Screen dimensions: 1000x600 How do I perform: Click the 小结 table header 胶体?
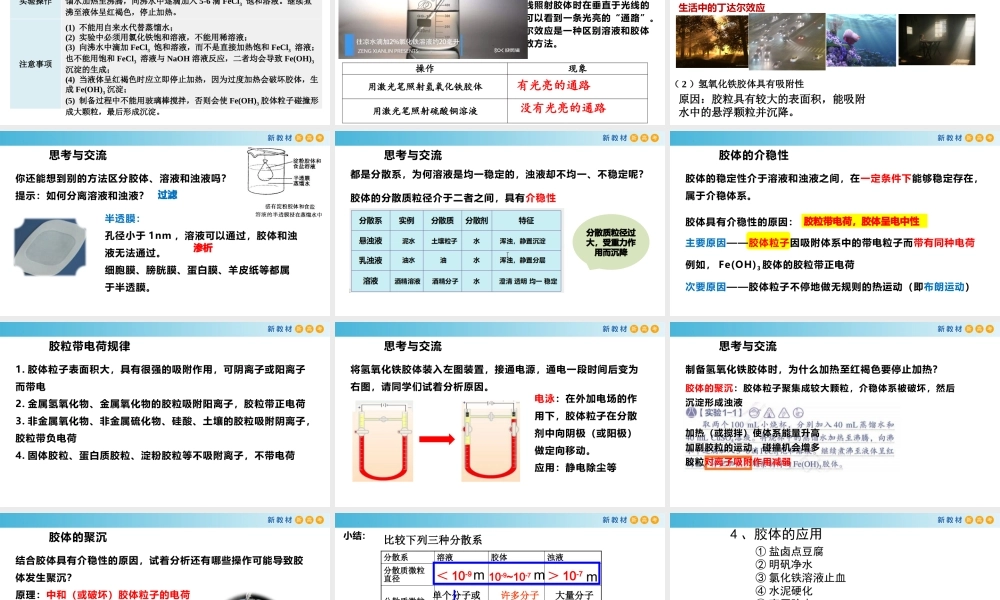coord(516,557)
